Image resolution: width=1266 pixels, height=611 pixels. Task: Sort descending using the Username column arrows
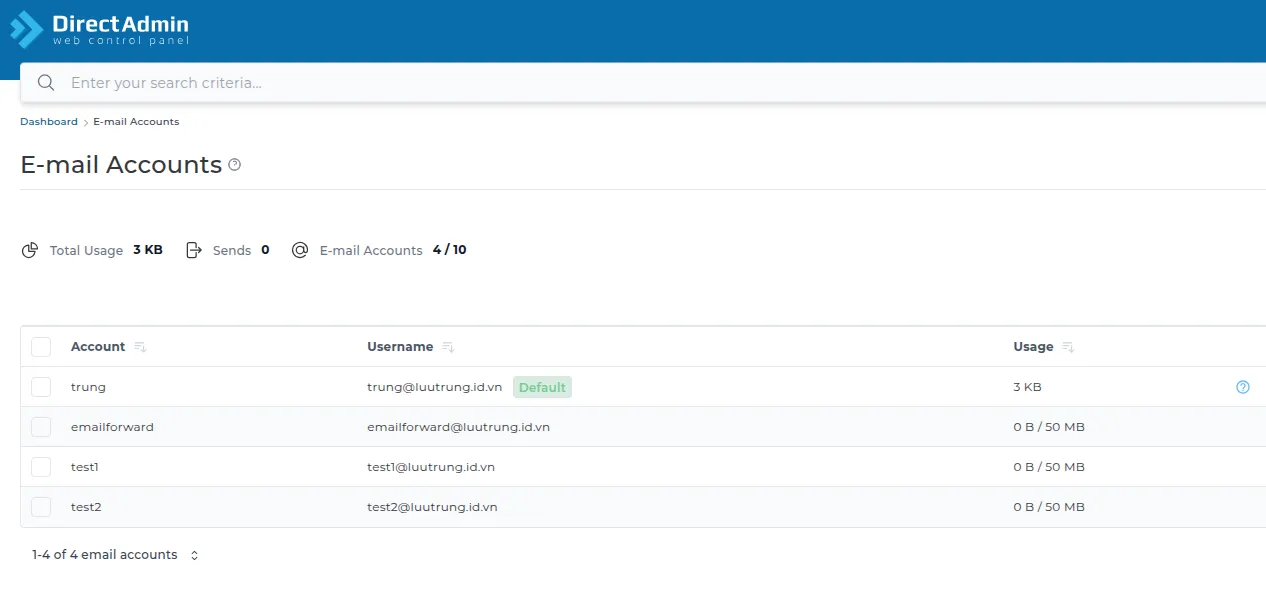click(x=447, y=347)
